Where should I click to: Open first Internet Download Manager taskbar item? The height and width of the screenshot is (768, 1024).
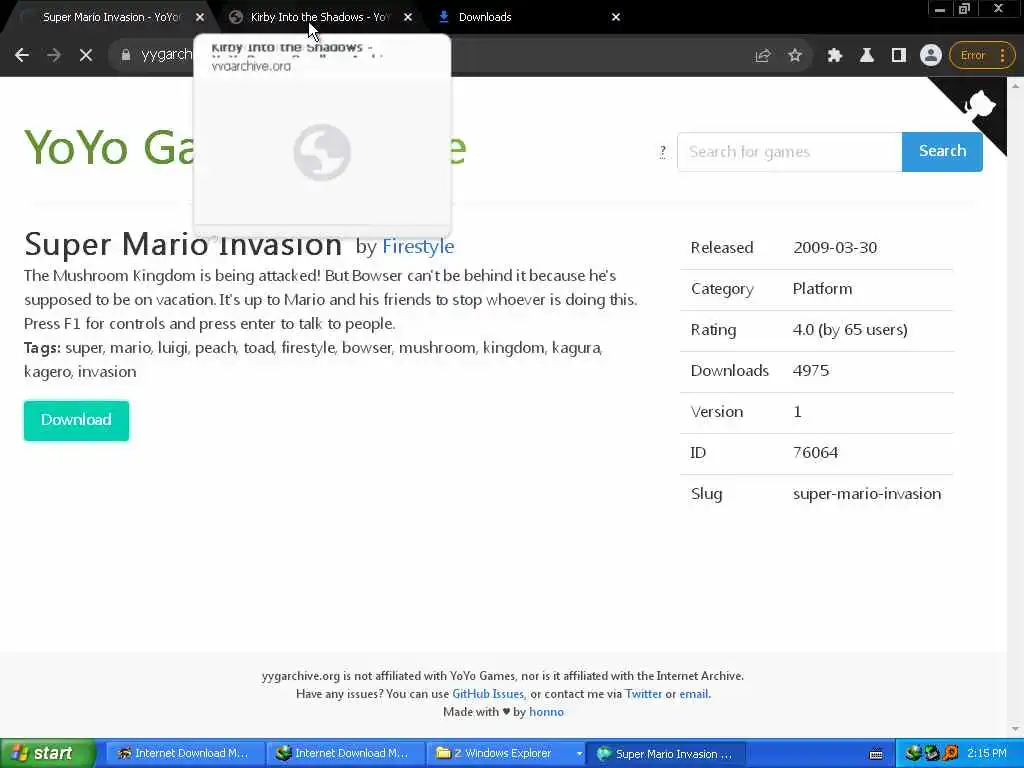click(183, 754)
